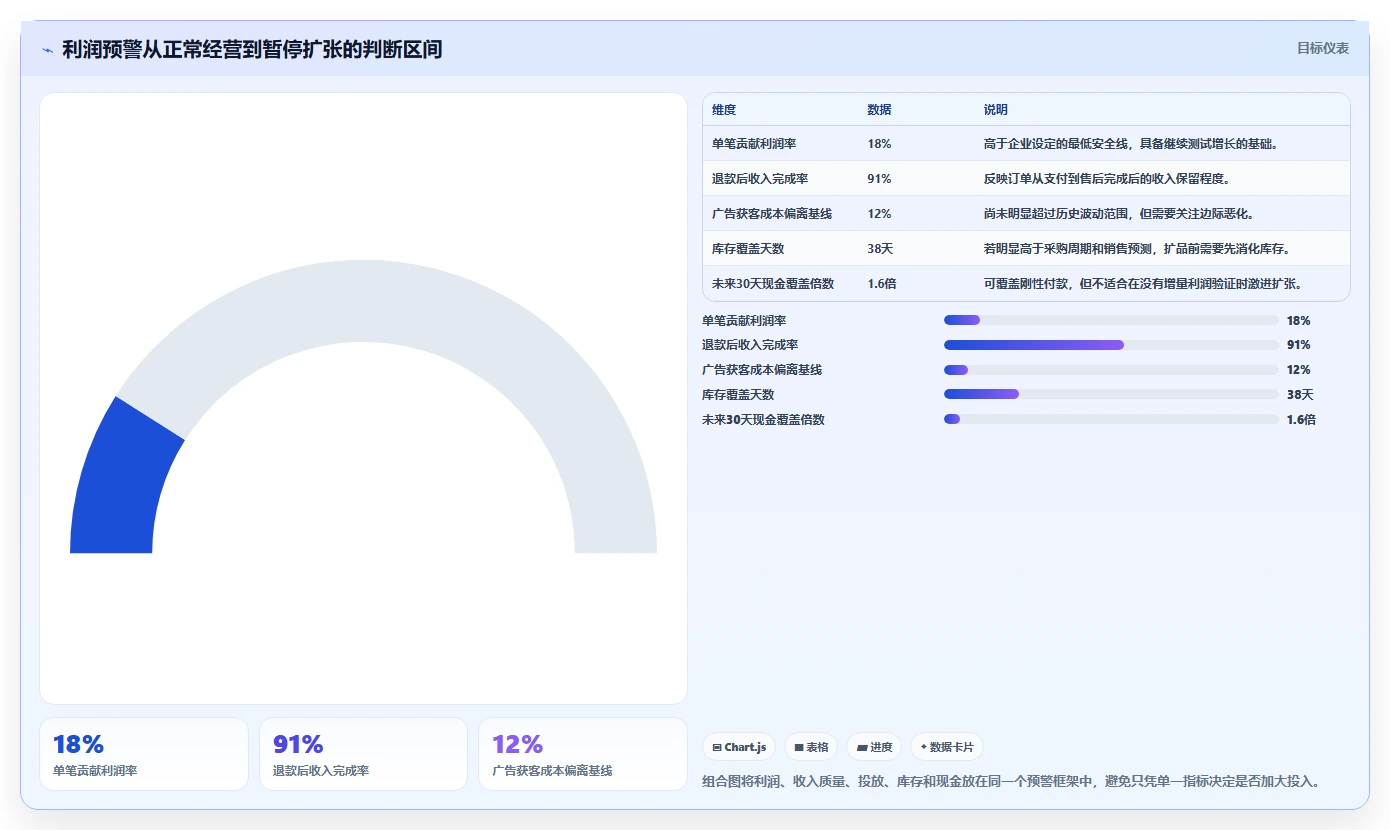Image resolution: width=1390 pixels, height=830 pixels.
Task: Click the description starting 高于企业设定的最低安全线
Action: pyautogui.click(x=1131, y=144)
